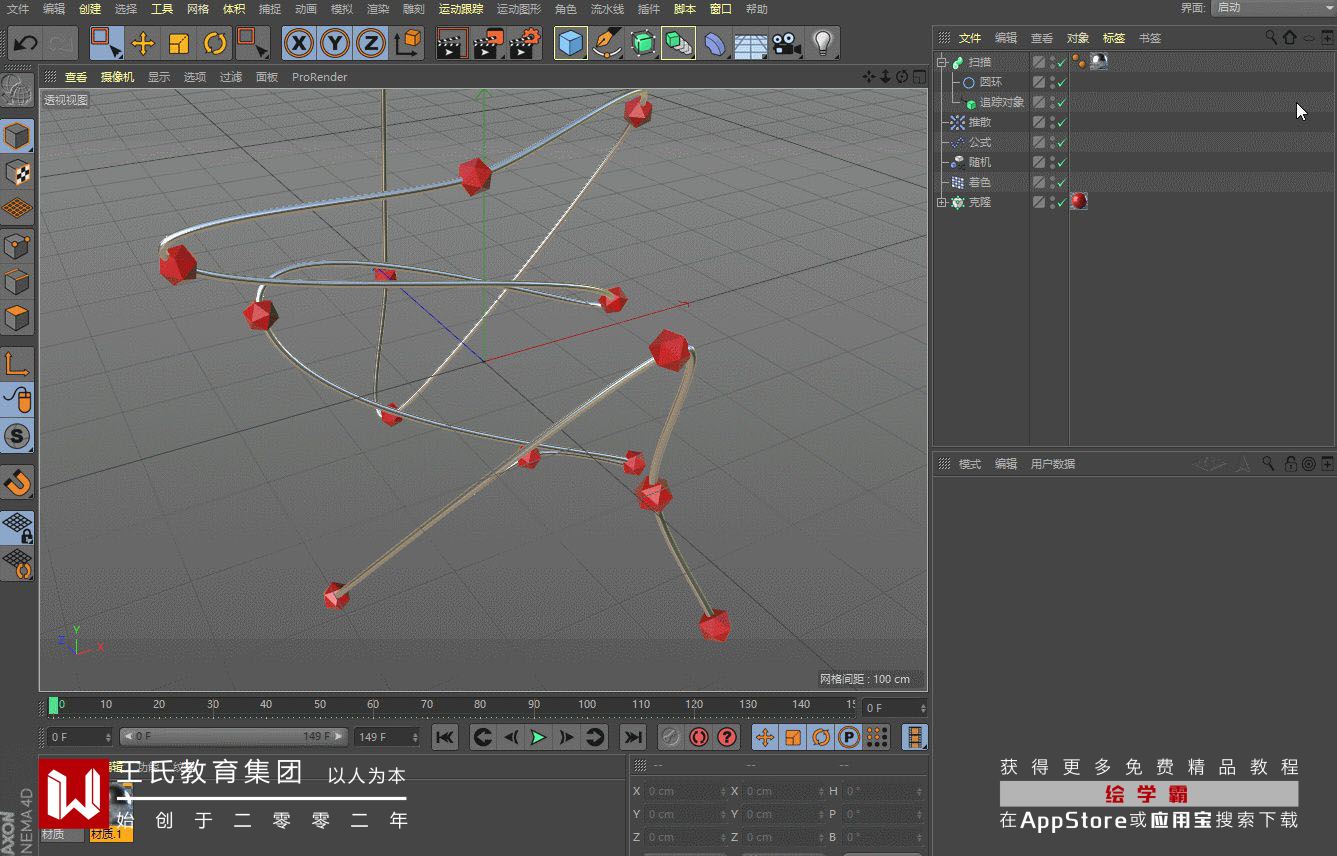The image size is (1337, 856).
Task: Switch the coordinate system icon
Action: pyautogui.click(x=408, y=43)
